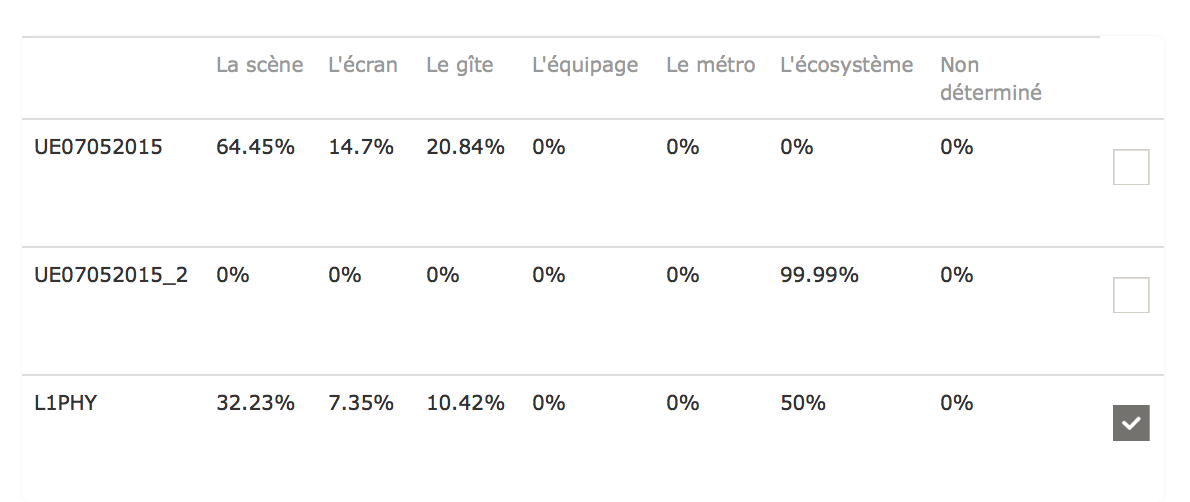Click the Le métro column header
This screenshot has width=1190, height=502.
click(711, 65)
